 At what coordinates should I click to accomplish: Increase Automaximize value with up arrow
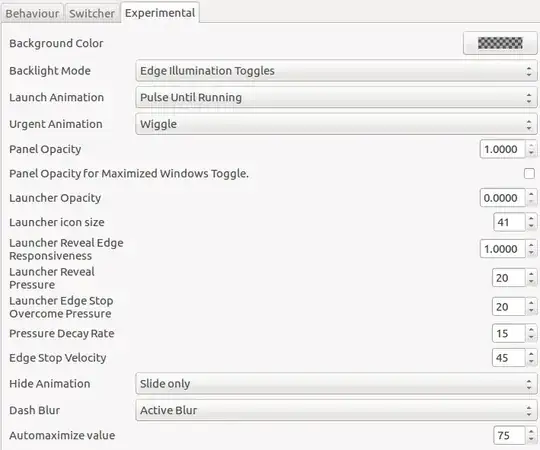[531, 431]
